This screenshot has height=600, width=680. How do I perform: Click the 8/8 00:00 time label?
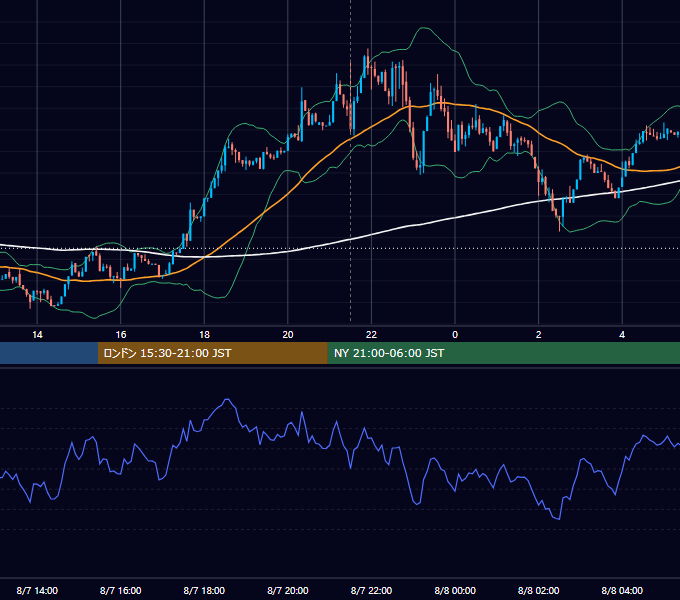point(455,590)
